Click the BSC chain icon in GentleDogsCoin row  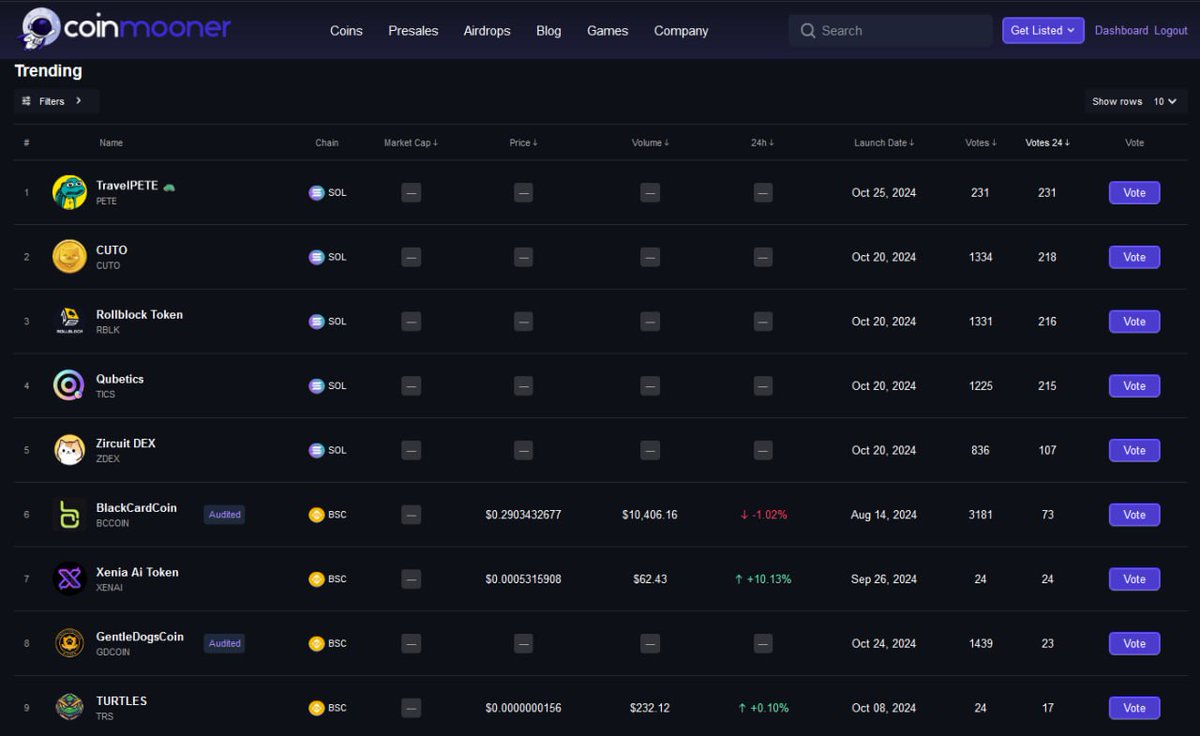pos(316,644)
